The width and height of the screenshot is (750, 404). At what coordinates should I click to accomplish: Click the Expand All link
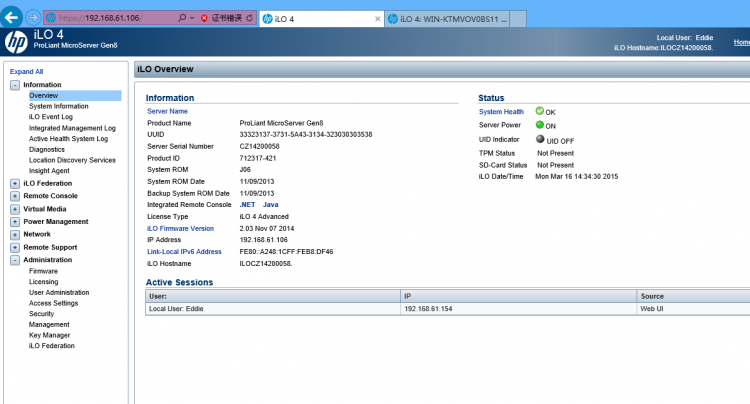(26, 72)
